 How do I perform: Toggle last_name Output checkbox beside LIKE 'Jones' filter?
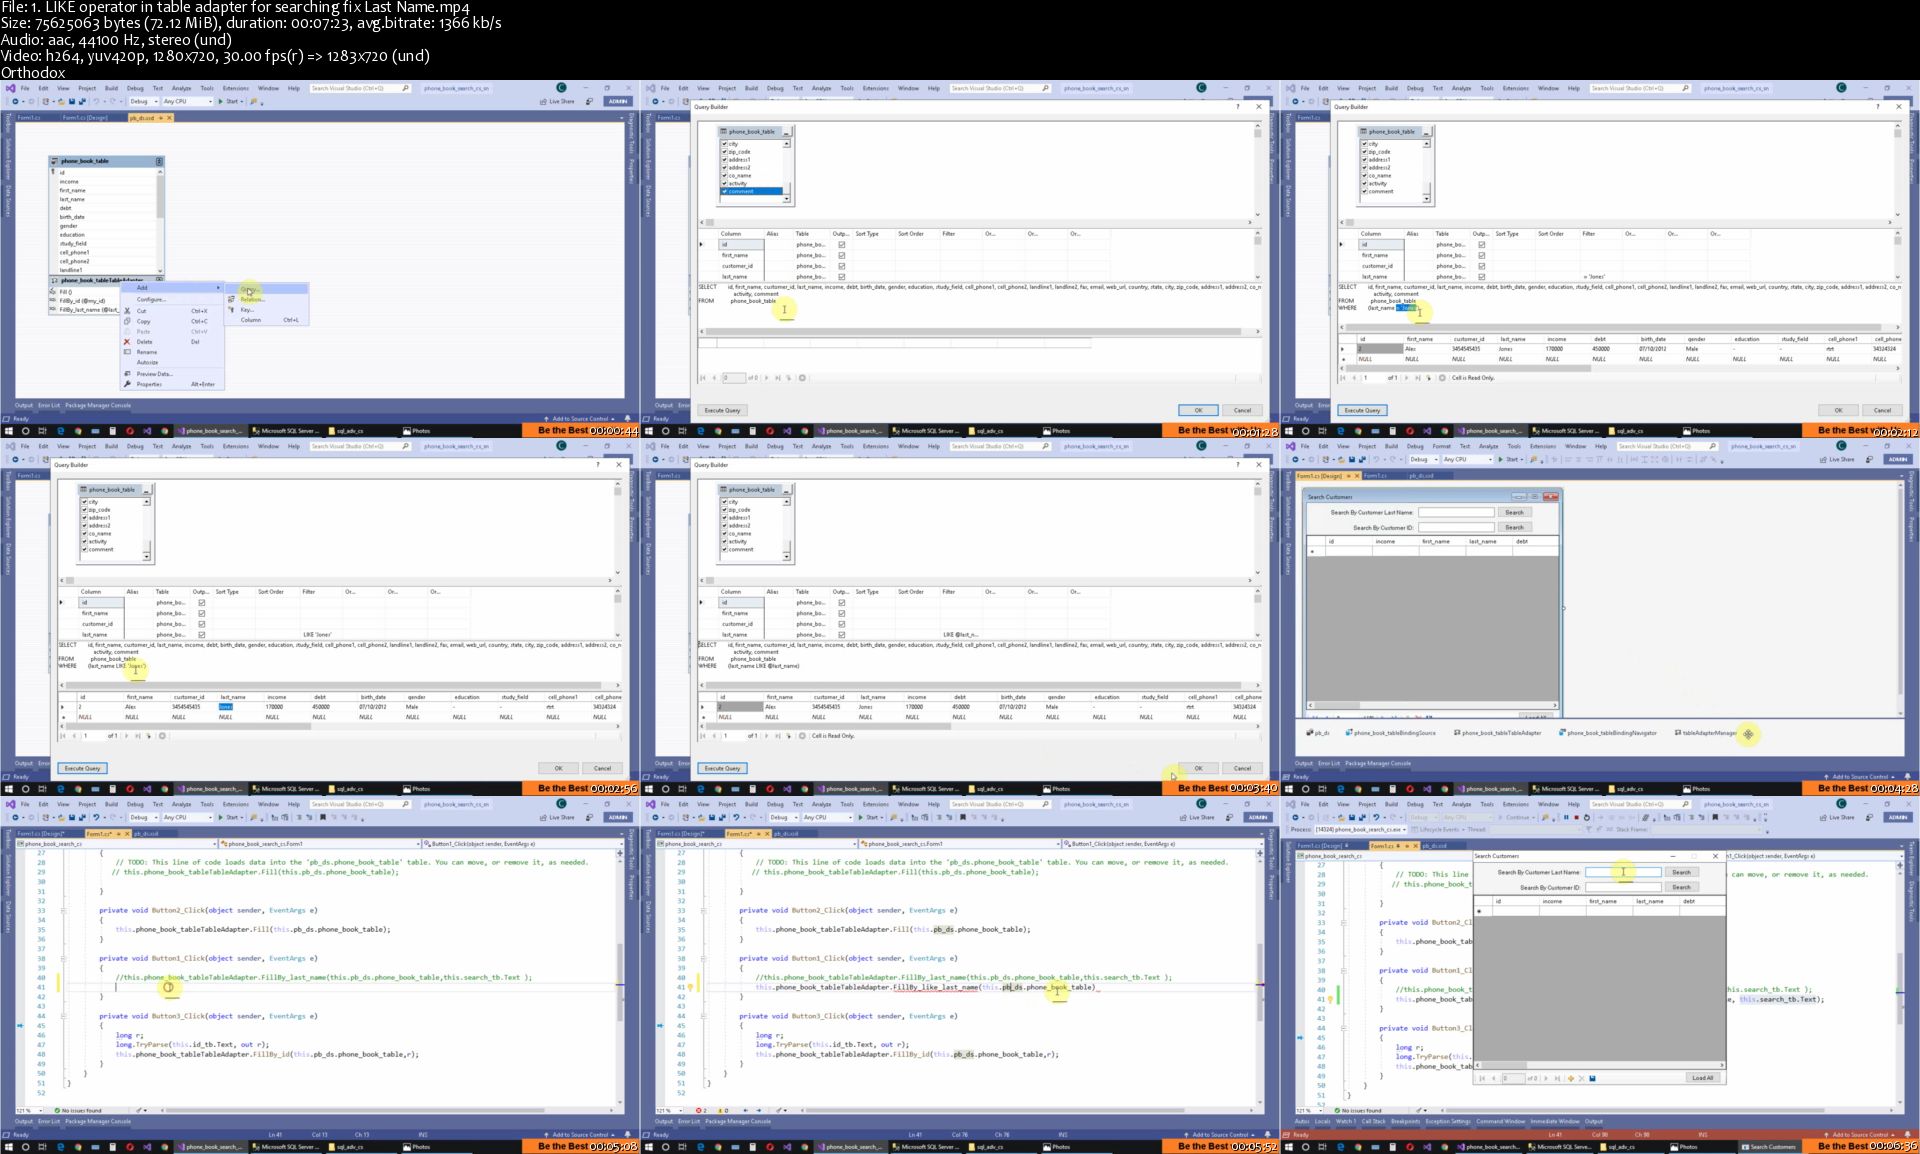[x=201, y=635]
